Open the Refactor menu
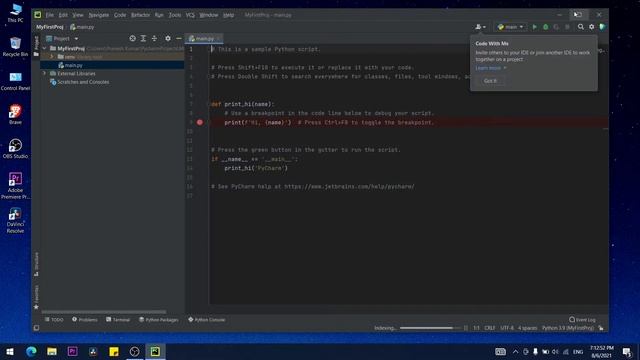This screenshot has width=640, height=360. click(140, 15)
